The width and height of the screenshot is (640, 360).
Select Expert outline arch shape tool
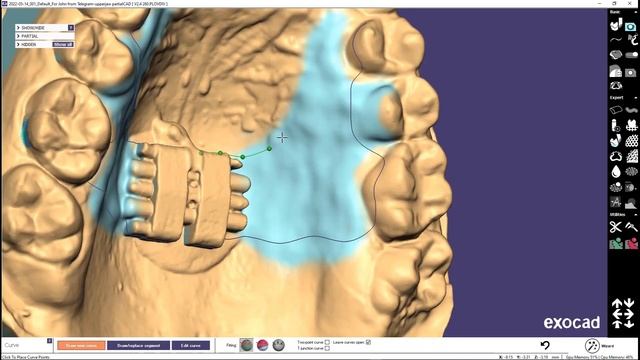(616, 156)
